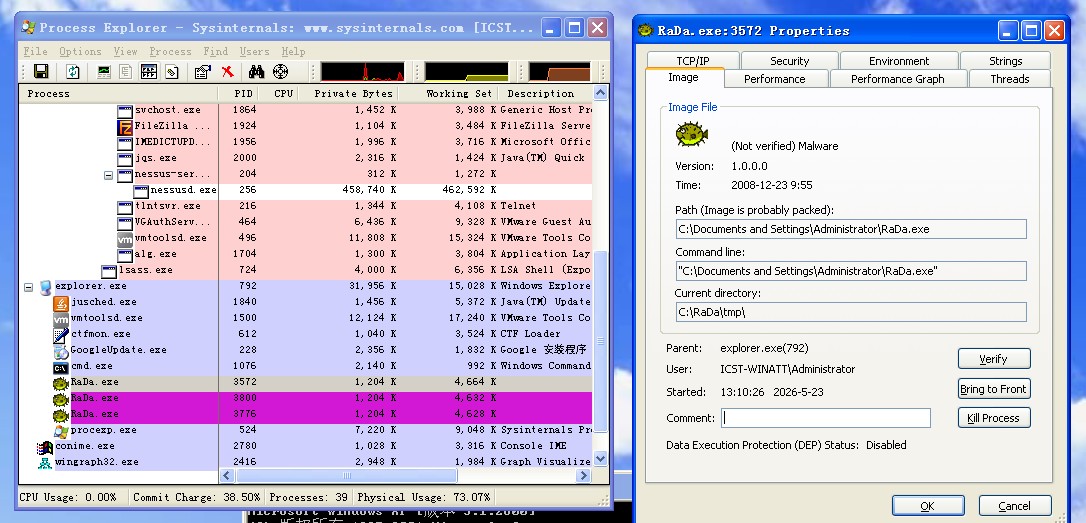The height and width of the screenshot is (523, 1086).
Task: Open the View menu
Action: click(125, 51)
